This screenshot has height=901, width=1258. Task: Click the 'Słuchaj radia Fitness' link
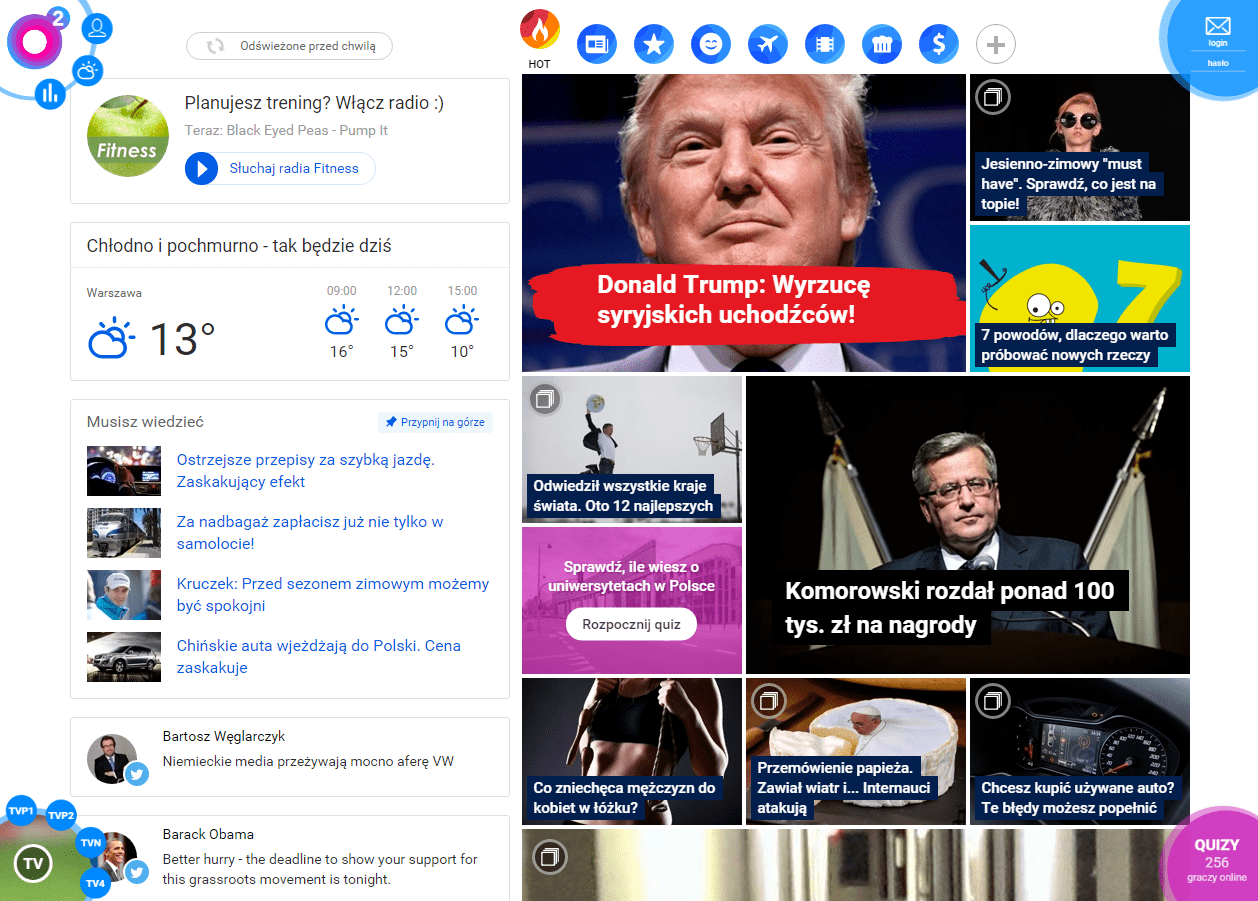click(x=294, y=169)
